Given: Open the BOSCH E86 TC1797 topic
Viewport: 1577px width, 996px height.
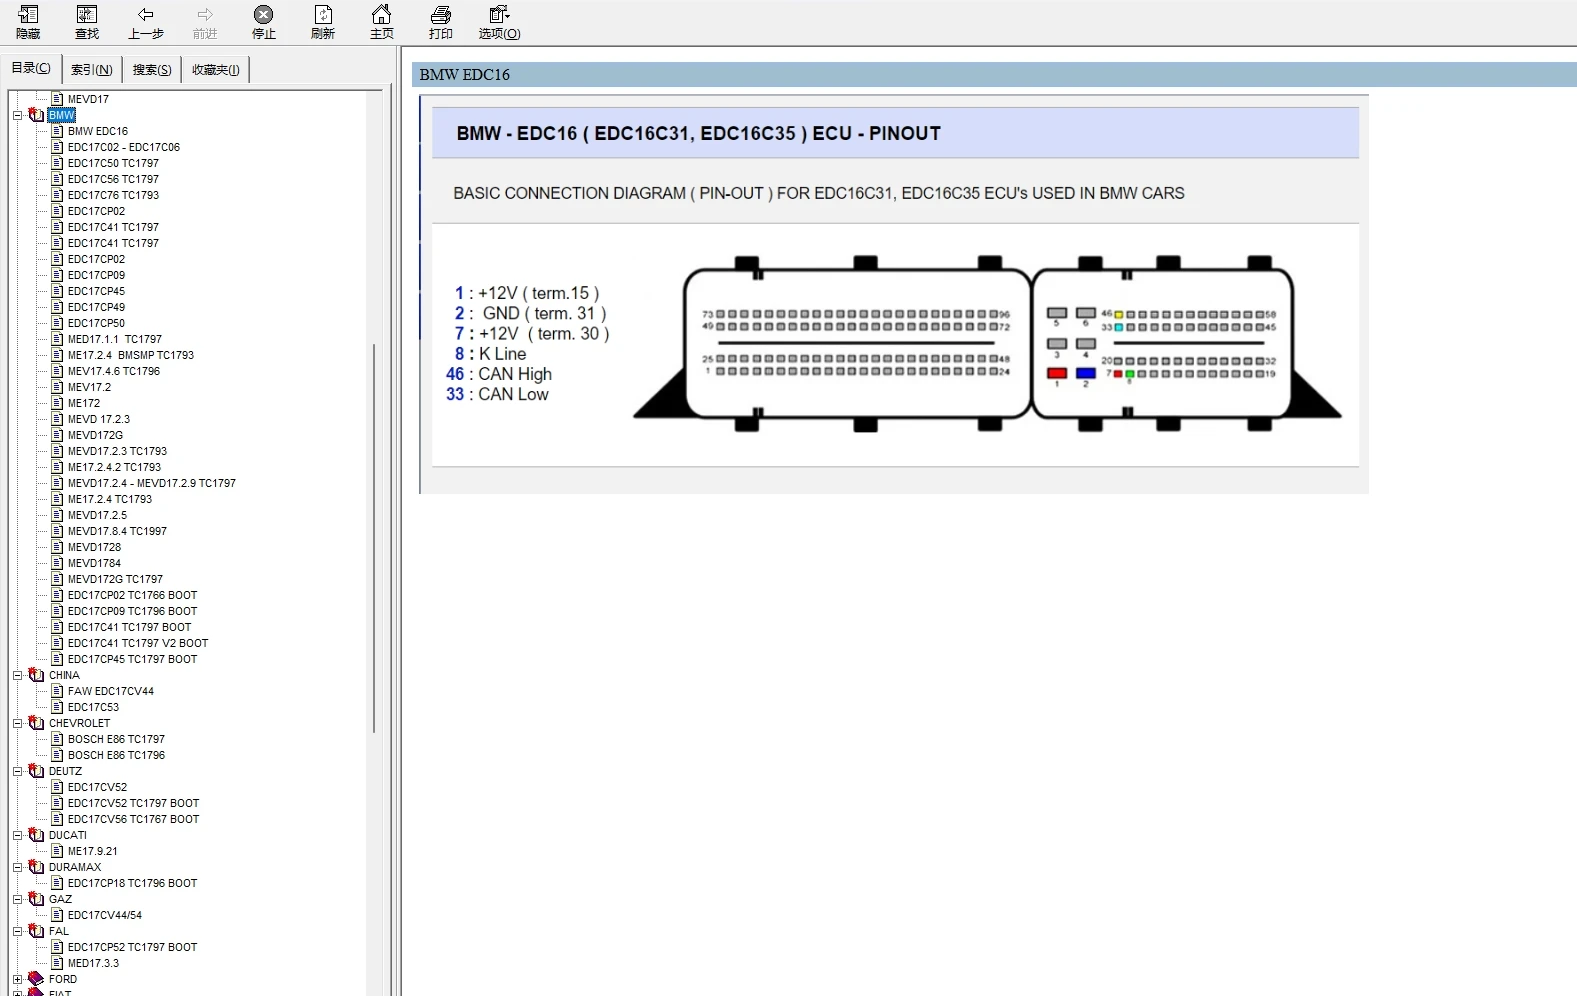Looking at the screenshot, I should coord(116,739).
